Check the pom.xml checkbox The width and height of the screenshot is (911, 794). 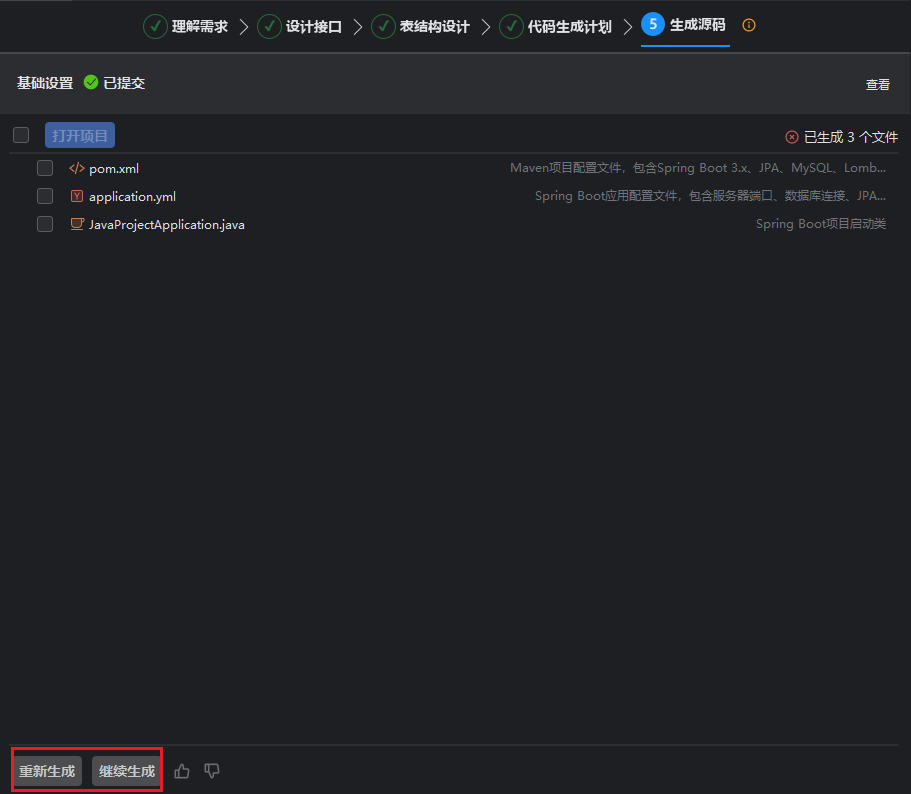[x=45, y=168]
